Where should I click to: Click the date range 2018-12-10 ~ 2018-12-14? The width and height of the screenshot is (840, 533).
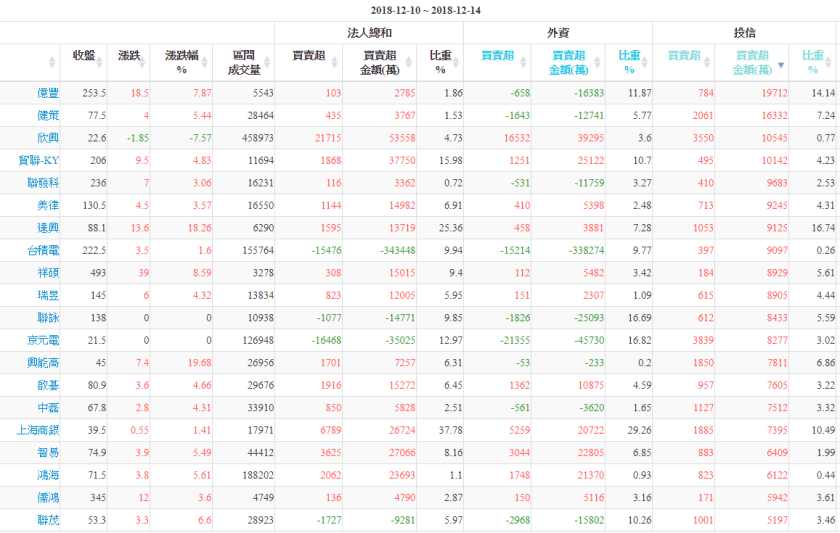(420, 10)
